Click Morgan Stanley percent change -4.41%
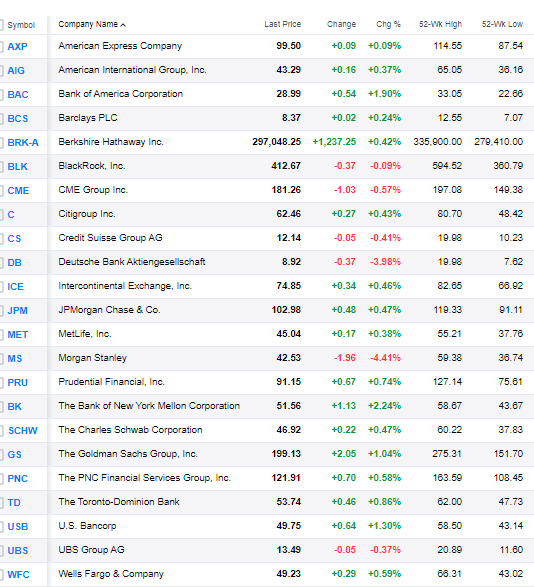The width and height of the screenshot is (534, 587). (x=385, y=358)
